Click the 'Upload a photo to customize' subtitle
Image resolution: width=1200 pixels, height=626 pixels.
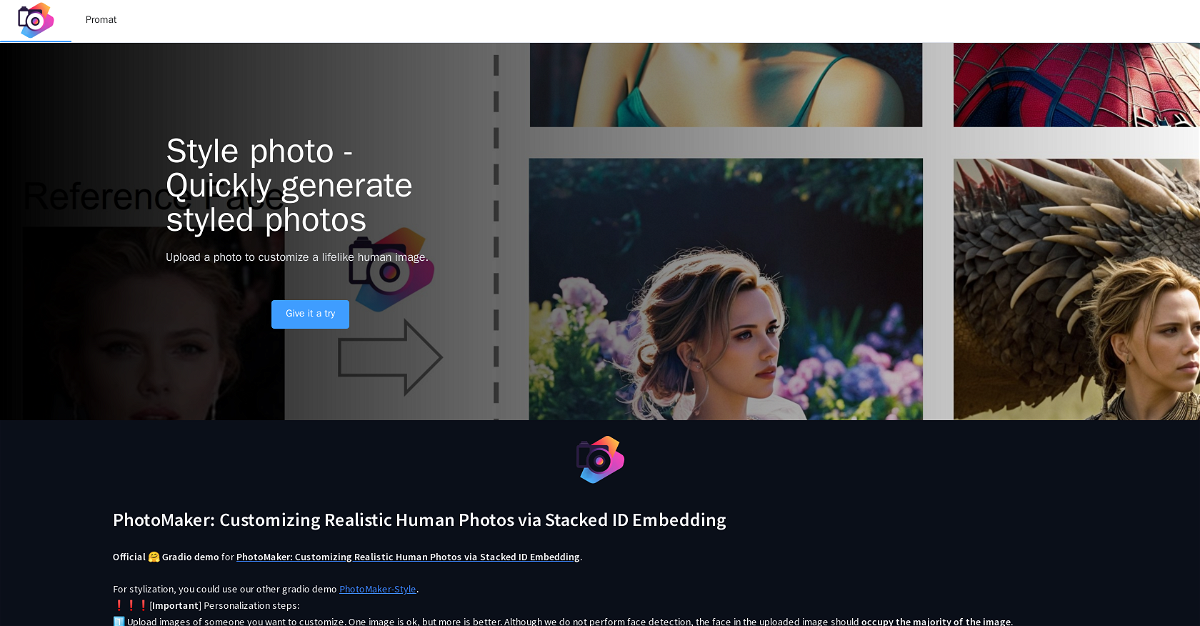[x=297, y=257]
